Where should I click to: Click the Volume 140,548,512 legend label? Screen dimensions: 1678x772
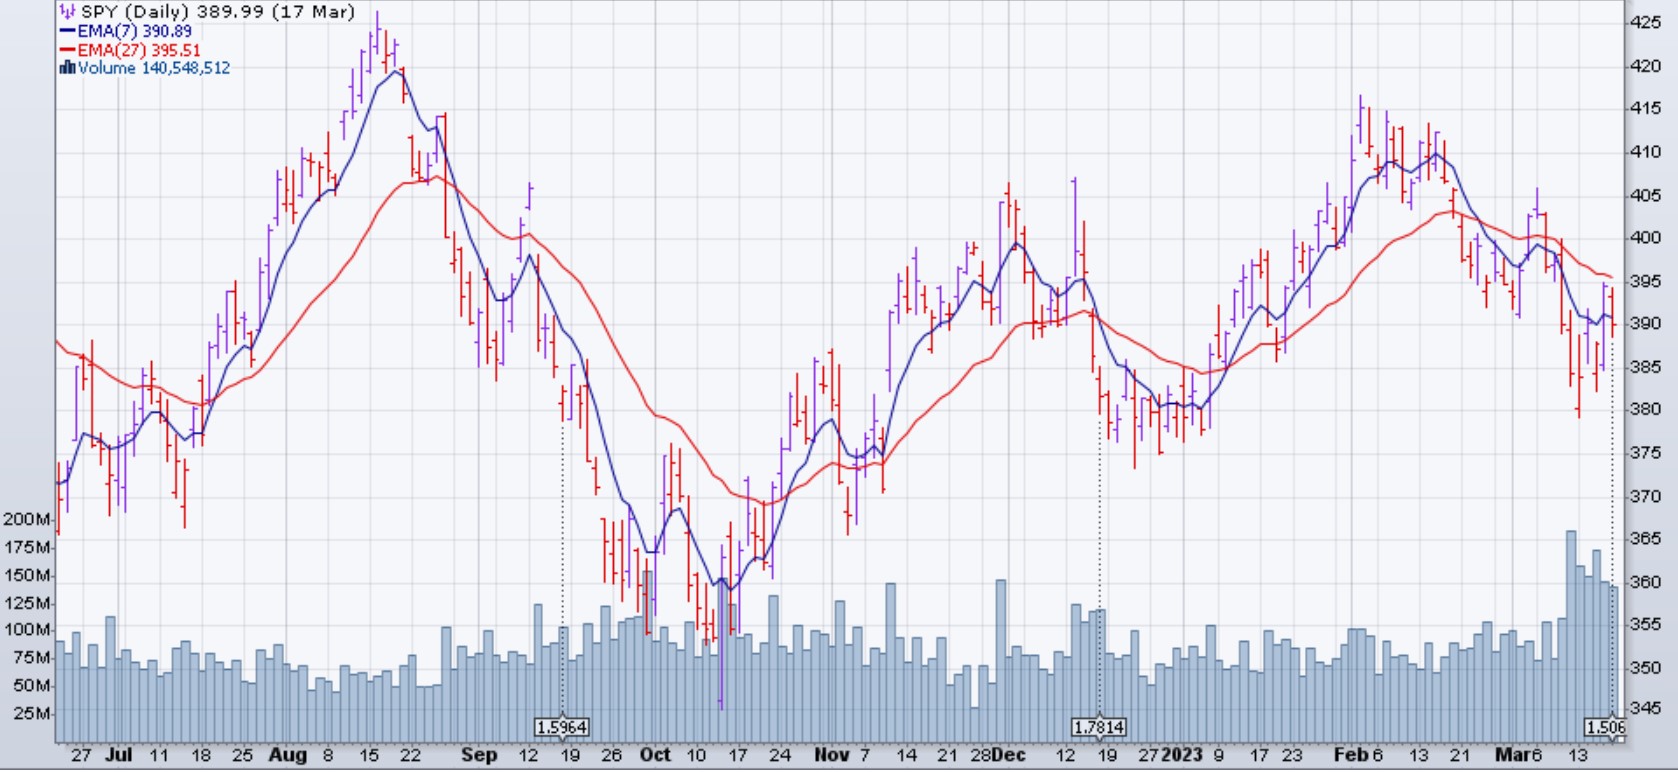point(154,68)
